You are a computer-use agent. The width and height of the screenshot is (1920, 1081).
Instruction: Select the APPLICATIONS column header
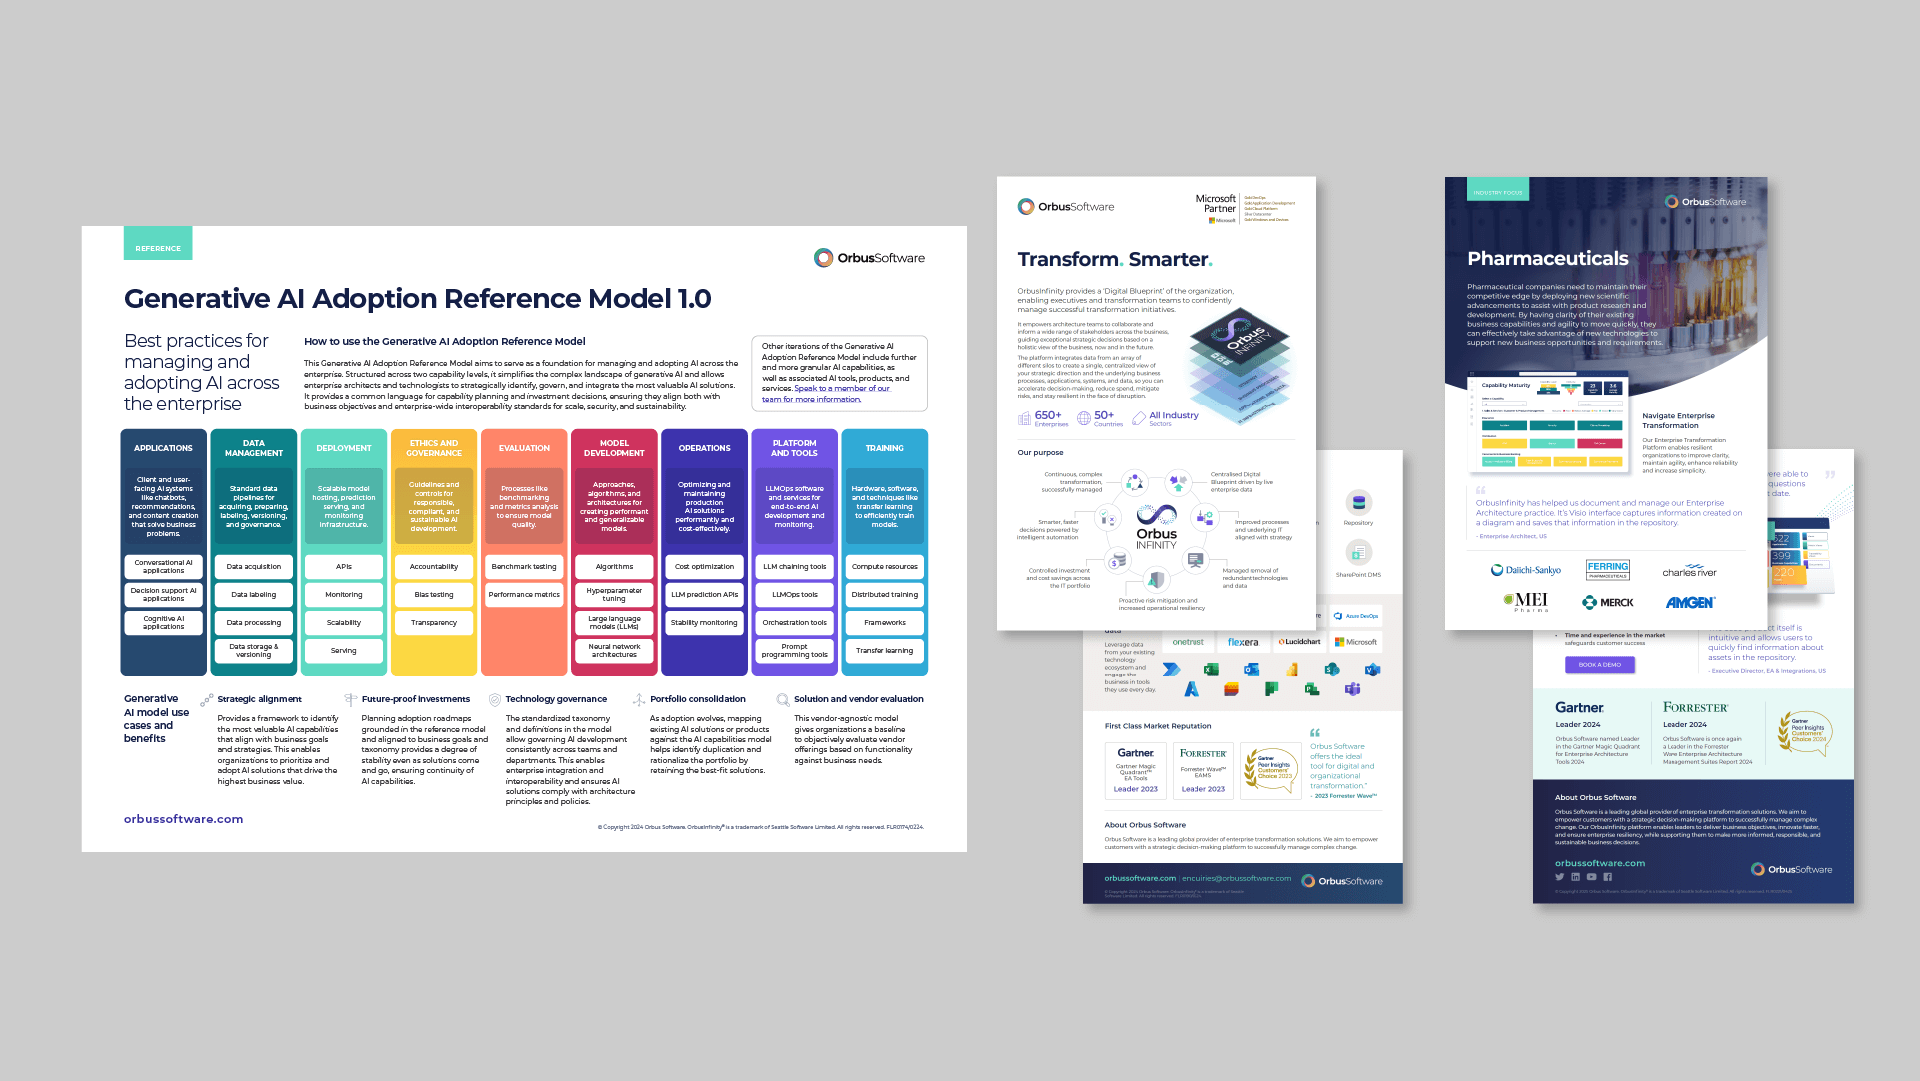click(164, 448)
